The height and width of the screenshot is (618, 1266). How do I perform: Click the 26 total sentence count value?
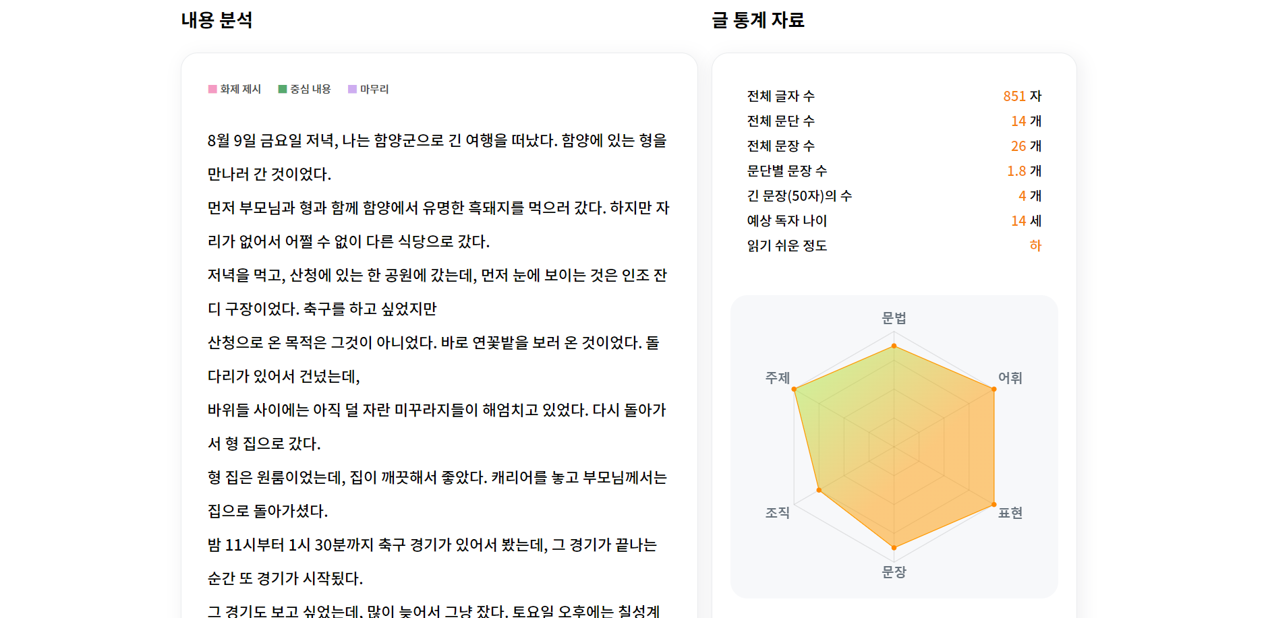point(1018,146)
